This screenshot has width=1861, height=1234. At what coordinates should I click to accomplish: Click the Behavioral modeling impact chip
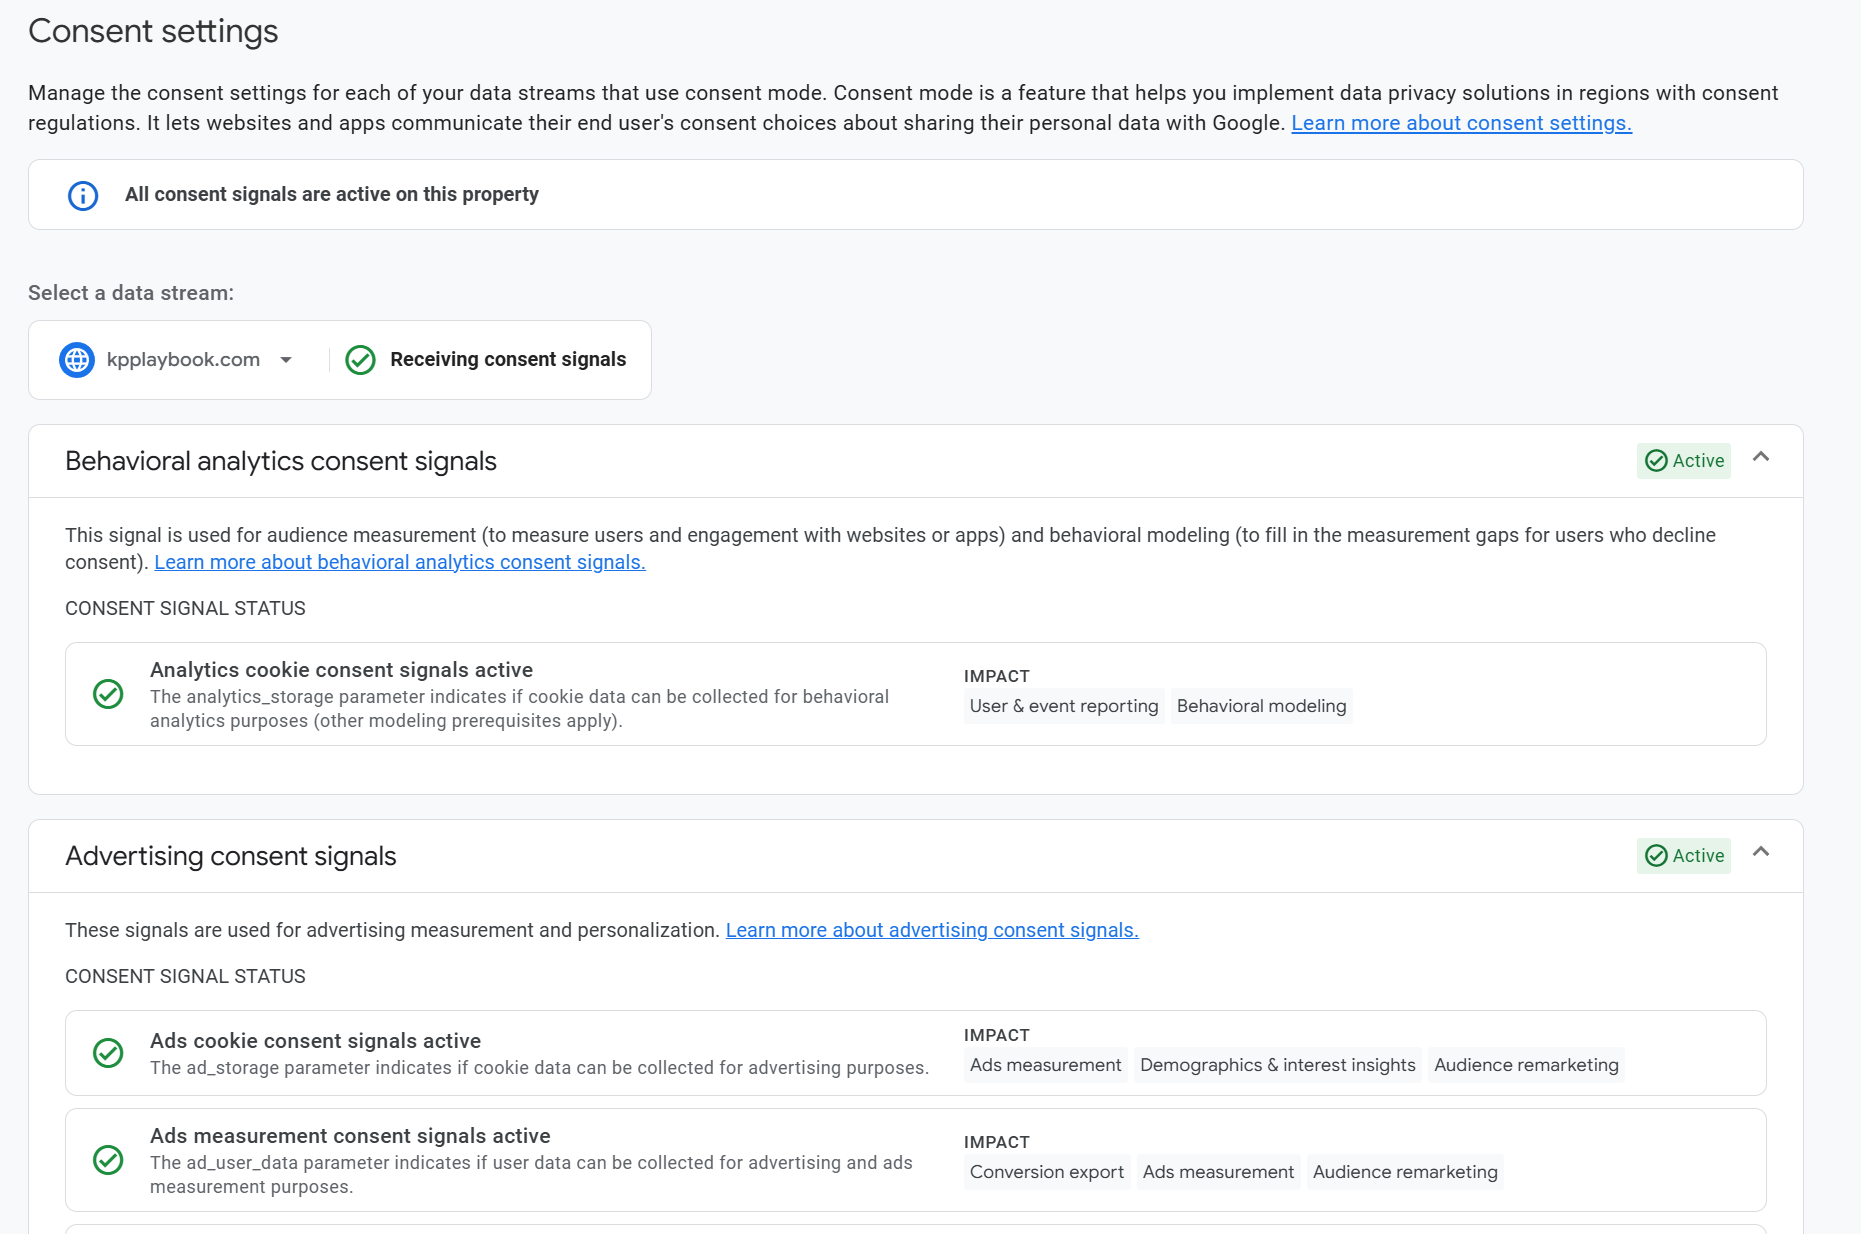click(x=1261, y=706)
